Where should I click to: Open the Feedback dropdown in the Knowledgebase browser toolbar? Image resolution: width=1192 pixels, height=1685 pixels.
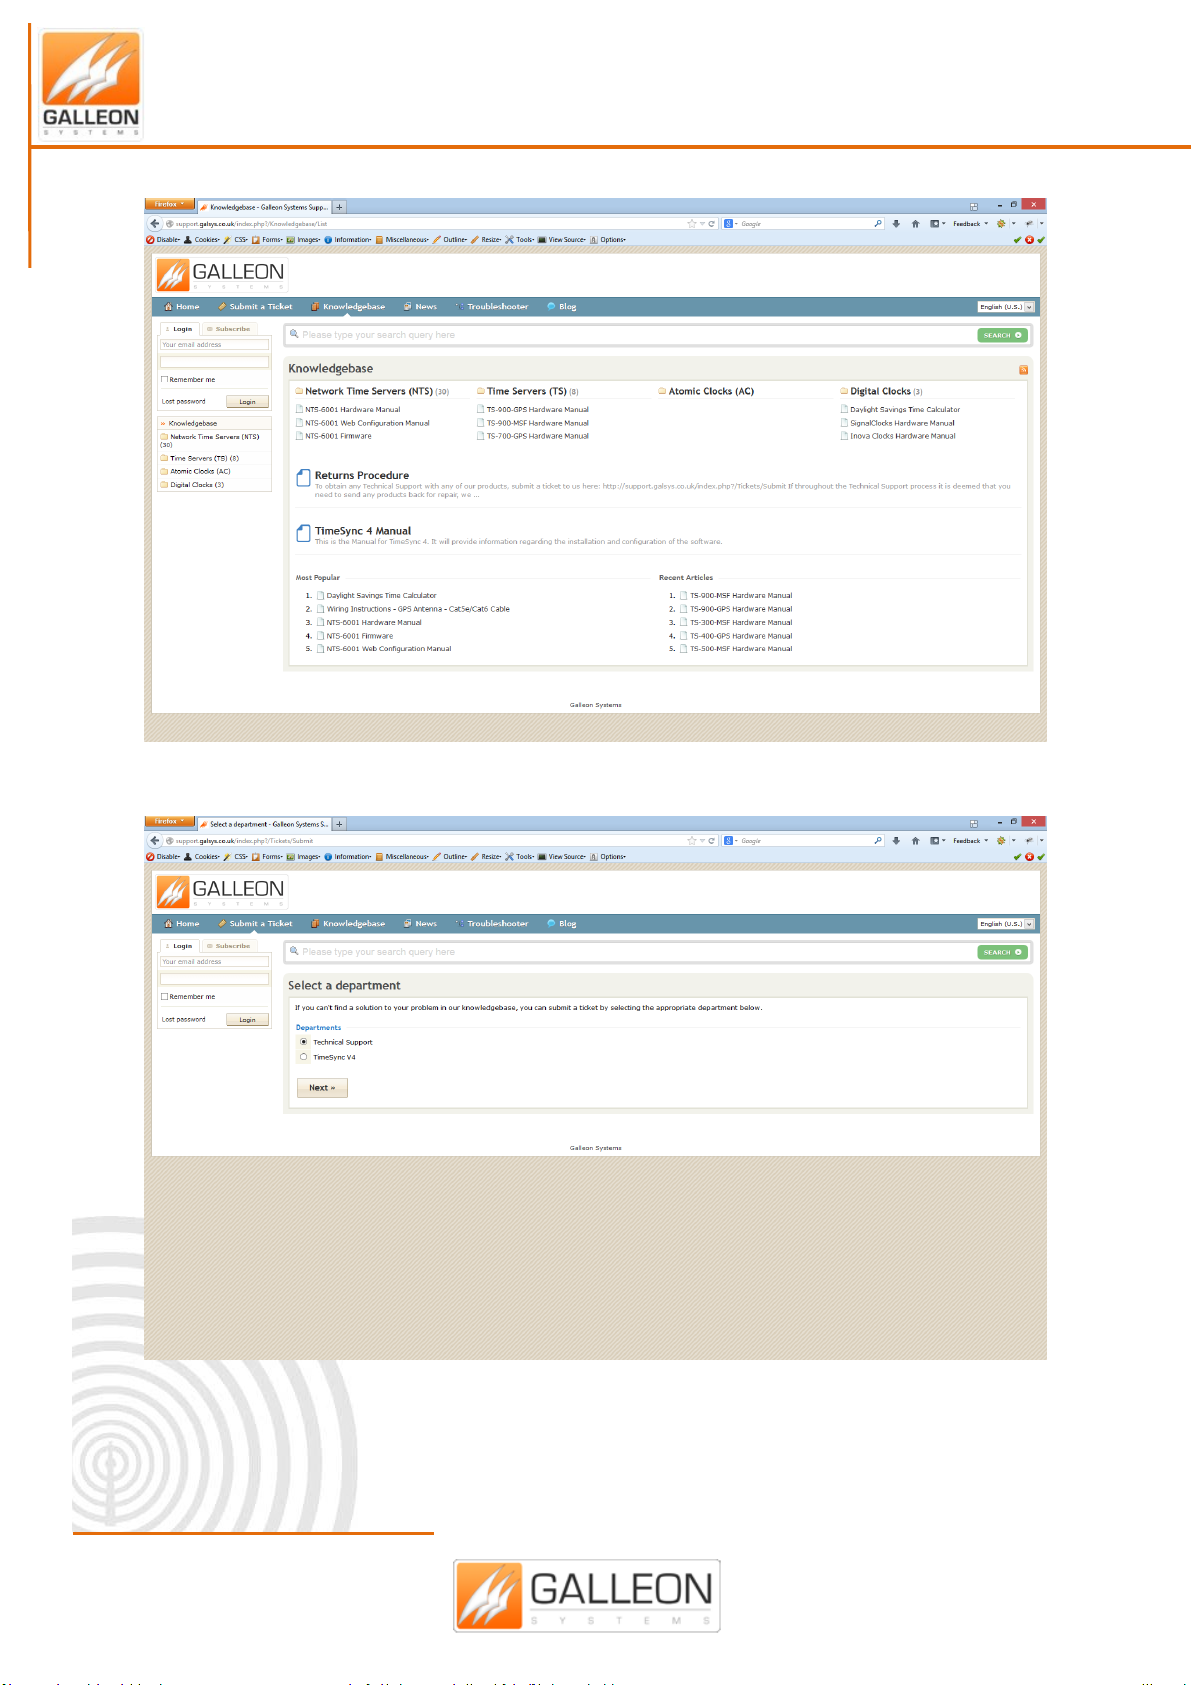970,224
